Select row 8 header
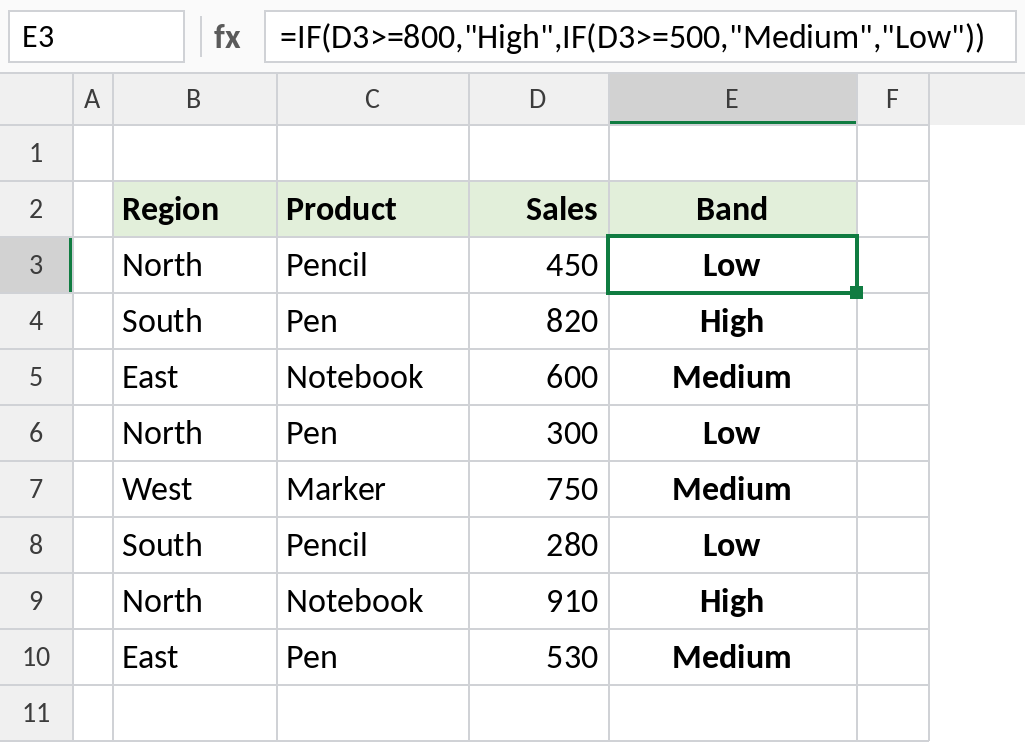The image size is (1026, 742). click(x=36, y=545)
